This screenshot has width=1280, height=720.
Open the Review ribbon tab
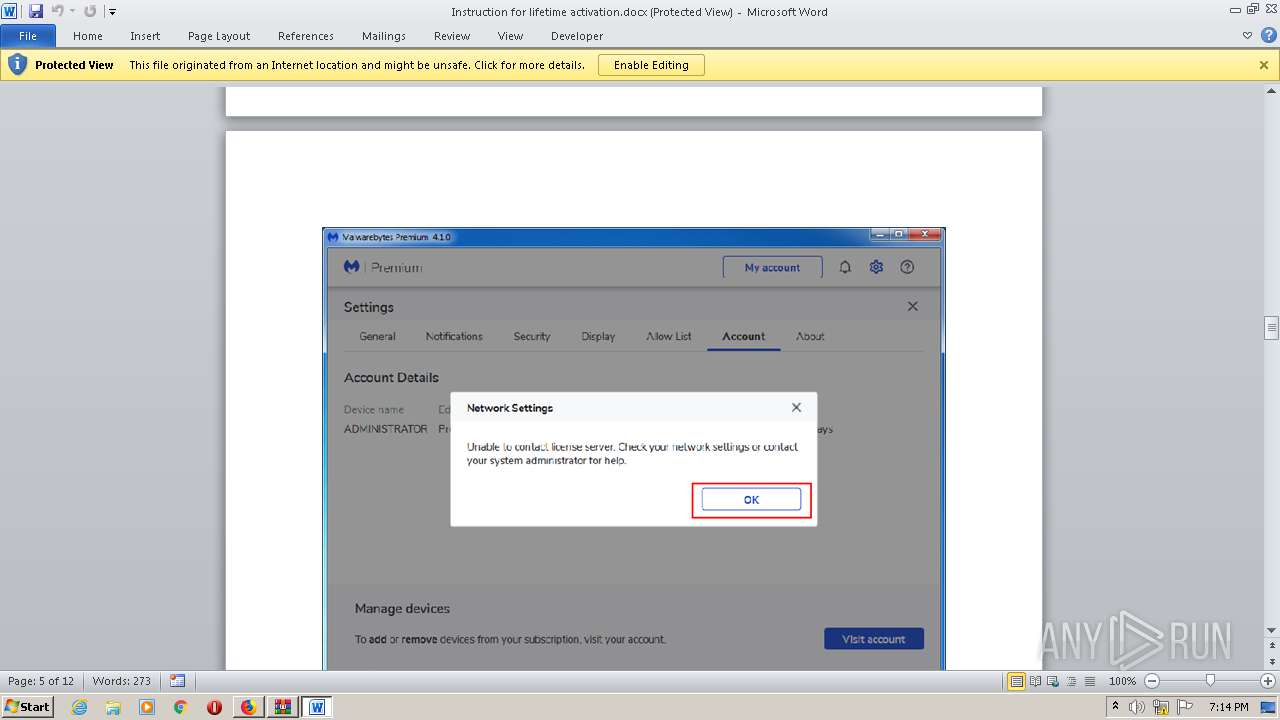452,36
